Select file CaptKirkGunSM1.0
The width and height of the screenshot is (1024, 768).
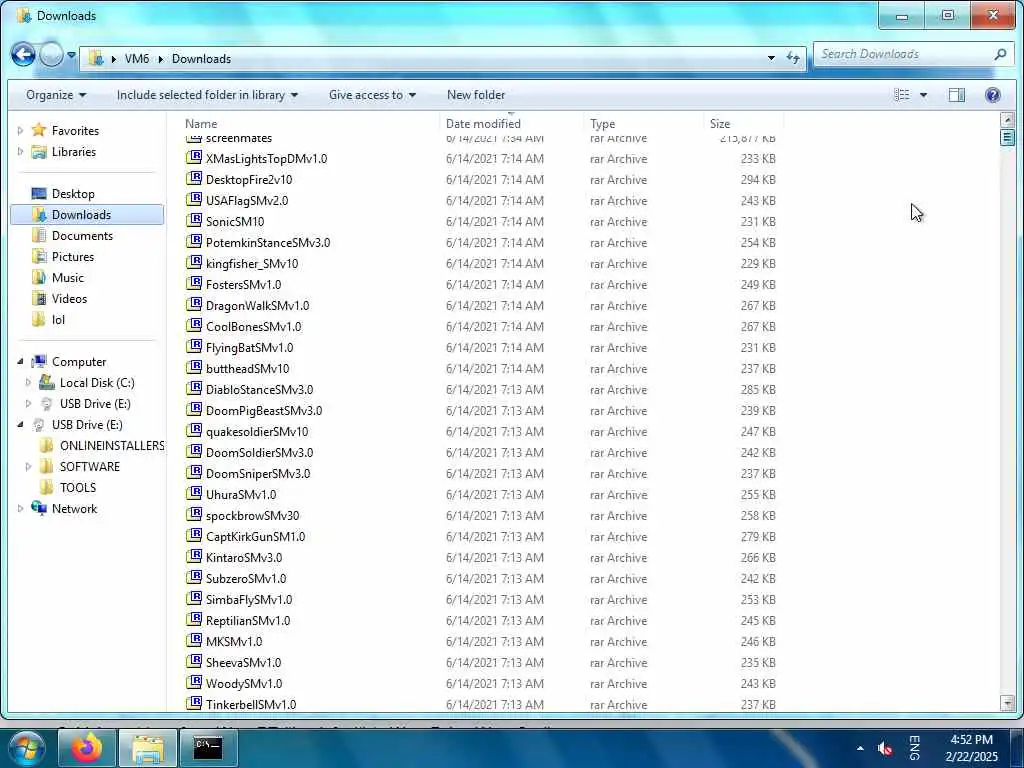point(255,536)
